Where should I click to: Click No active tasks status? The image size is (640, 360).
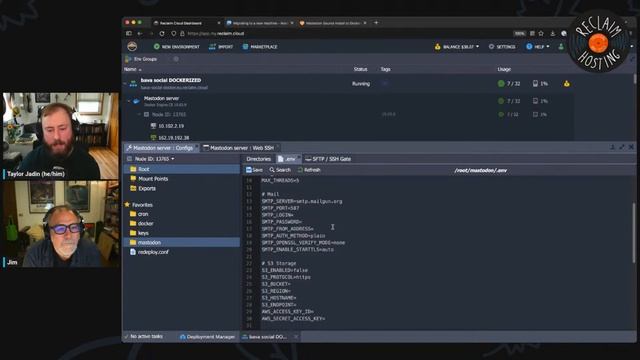(x=144, y=336)
